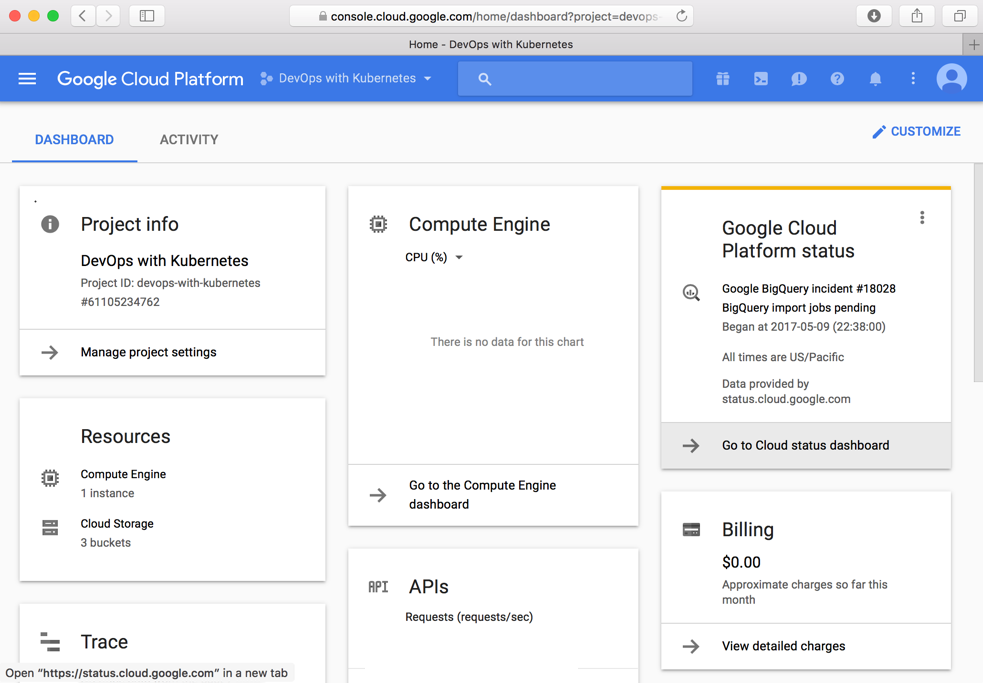Add a new Safari tab

tap(973, 45)
